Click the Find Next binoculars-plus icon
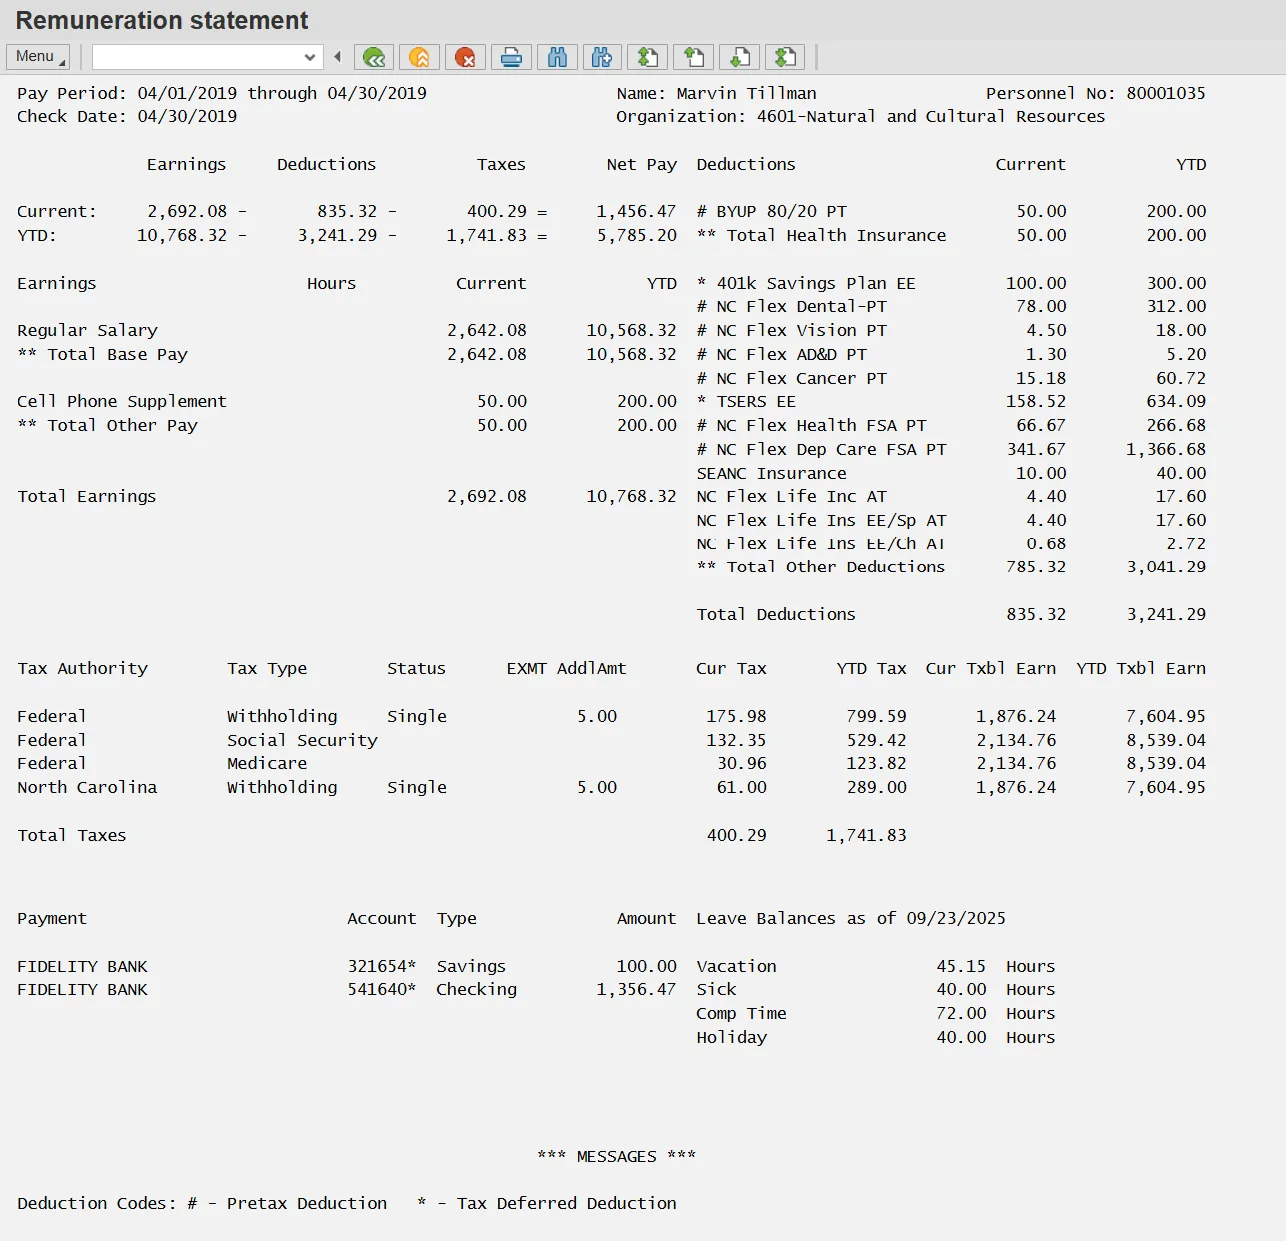Screen dimensions: 1286x1241 [602, 57]
